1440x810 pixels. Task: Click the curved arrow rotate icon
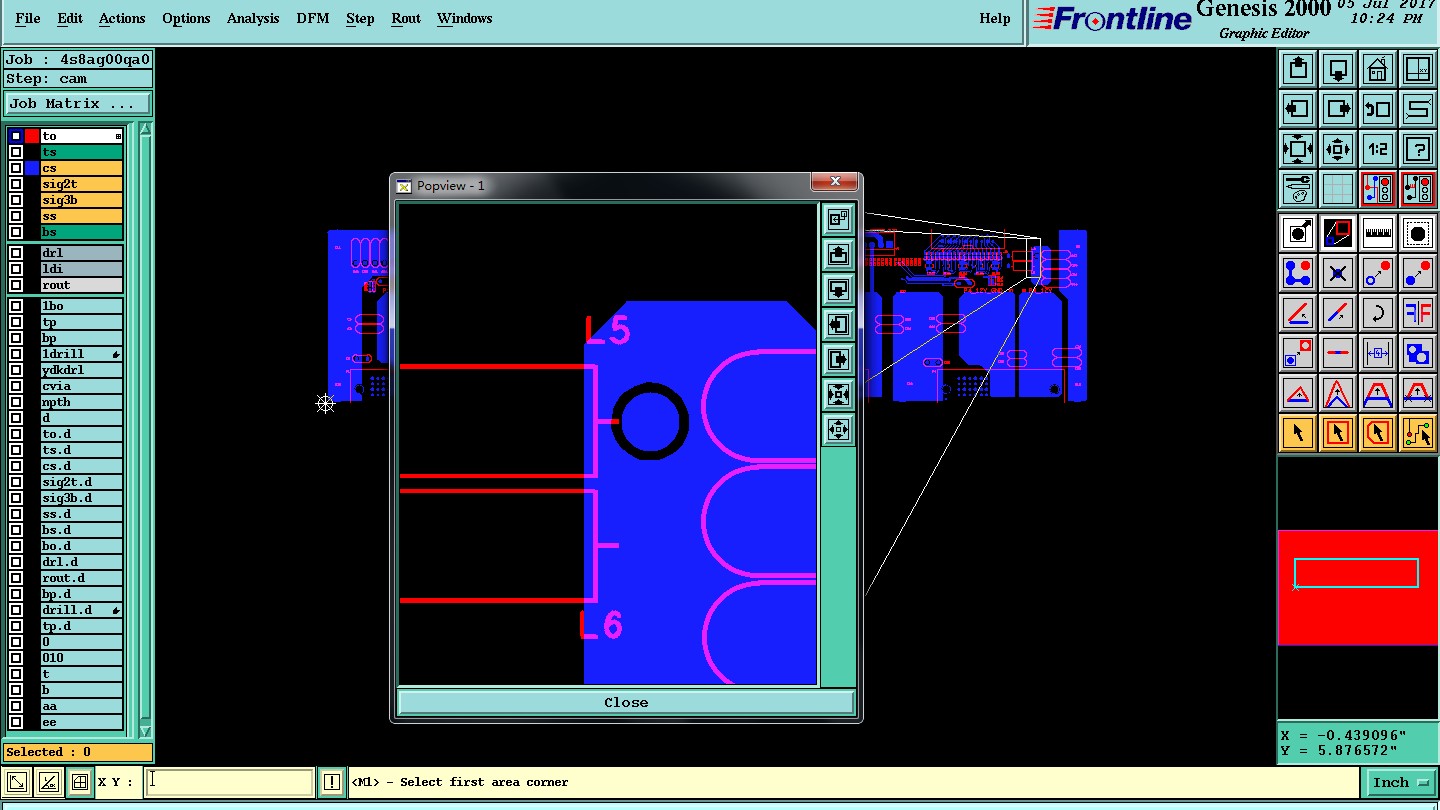coord(1378,313)
